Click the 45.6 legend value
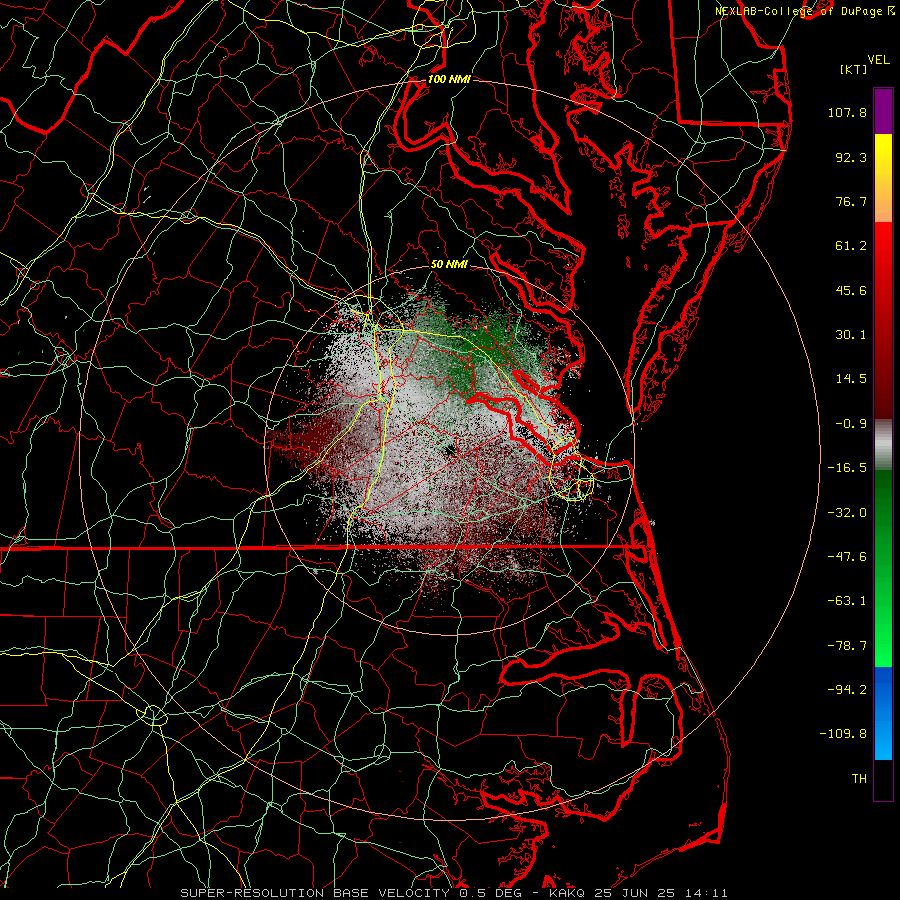This screenshot has width=900, height=900. click(851, 290)
